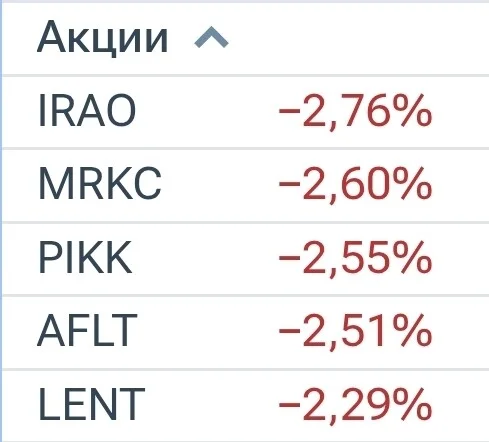
Task: Open the MRKC ticker
Action: [100, 184]
